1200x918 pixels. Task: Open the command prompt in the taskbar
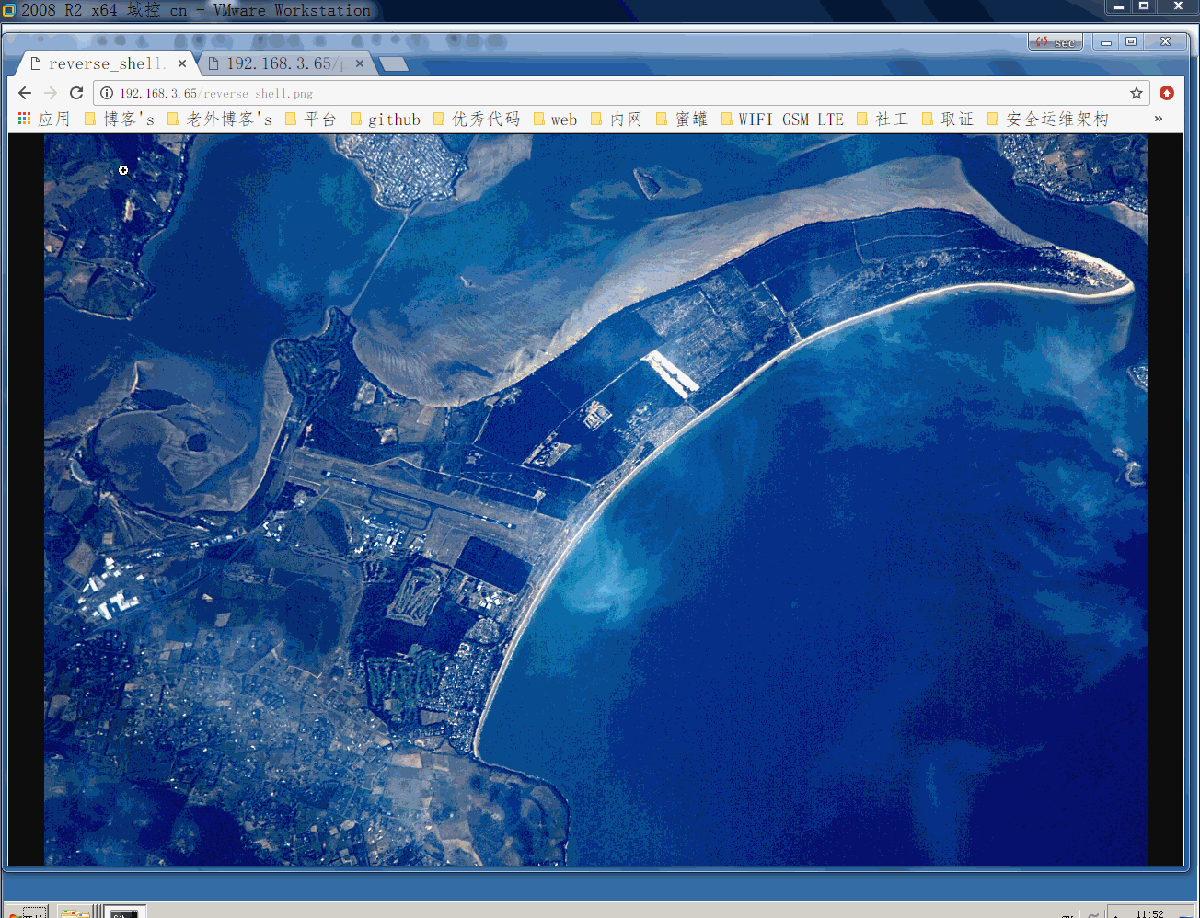(125, 912)
